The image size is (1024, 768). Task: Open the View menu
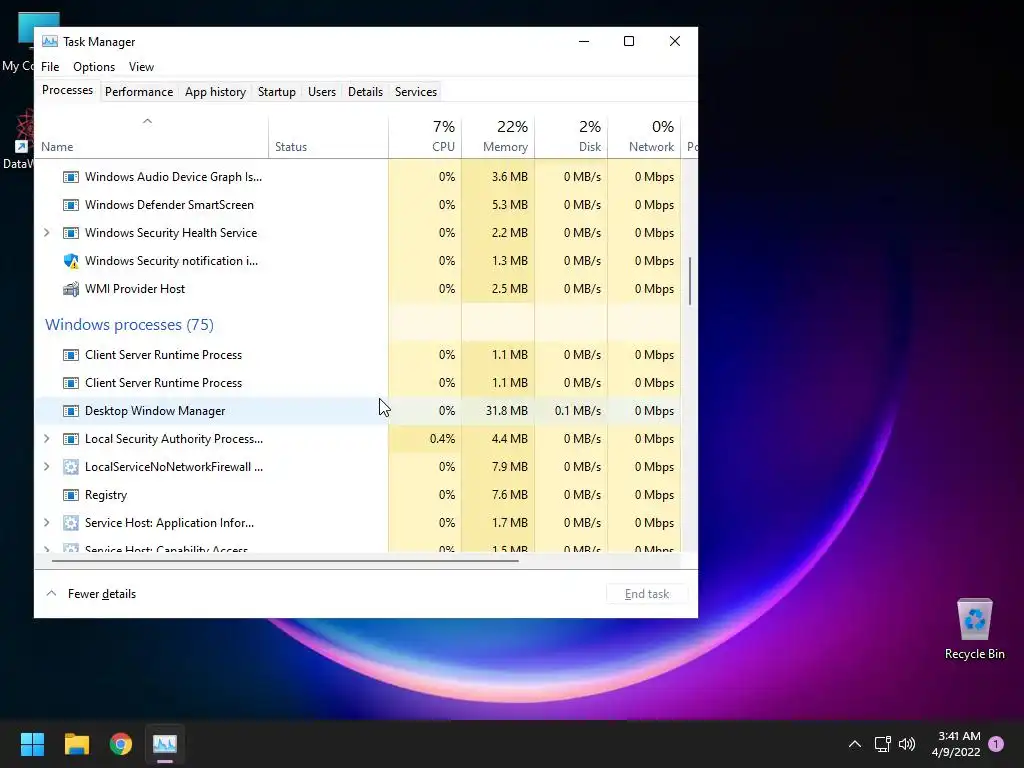[141, 67]
